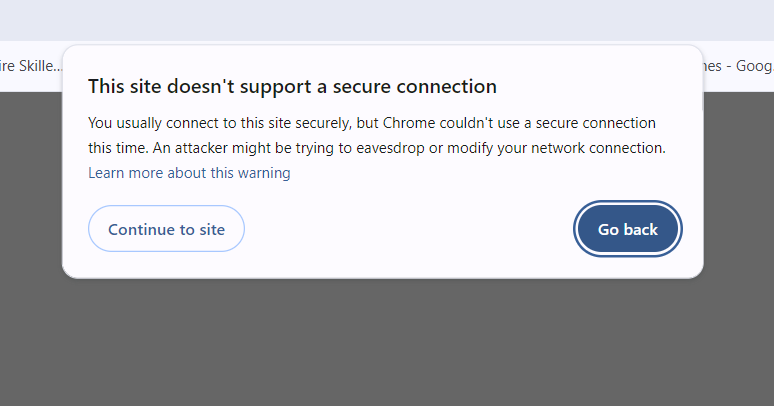Open the Learn more about this warning link
774x406 pixels.
(x=189, y=173)
